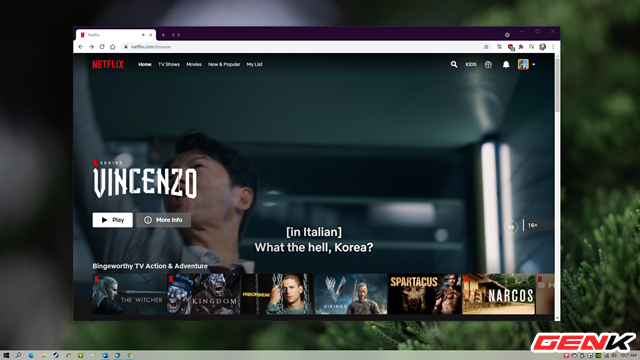Open the gift icon in Netflix header
The height and width of the screenshot is (360, 640).
pyautogui.click(x=488, y=64)
